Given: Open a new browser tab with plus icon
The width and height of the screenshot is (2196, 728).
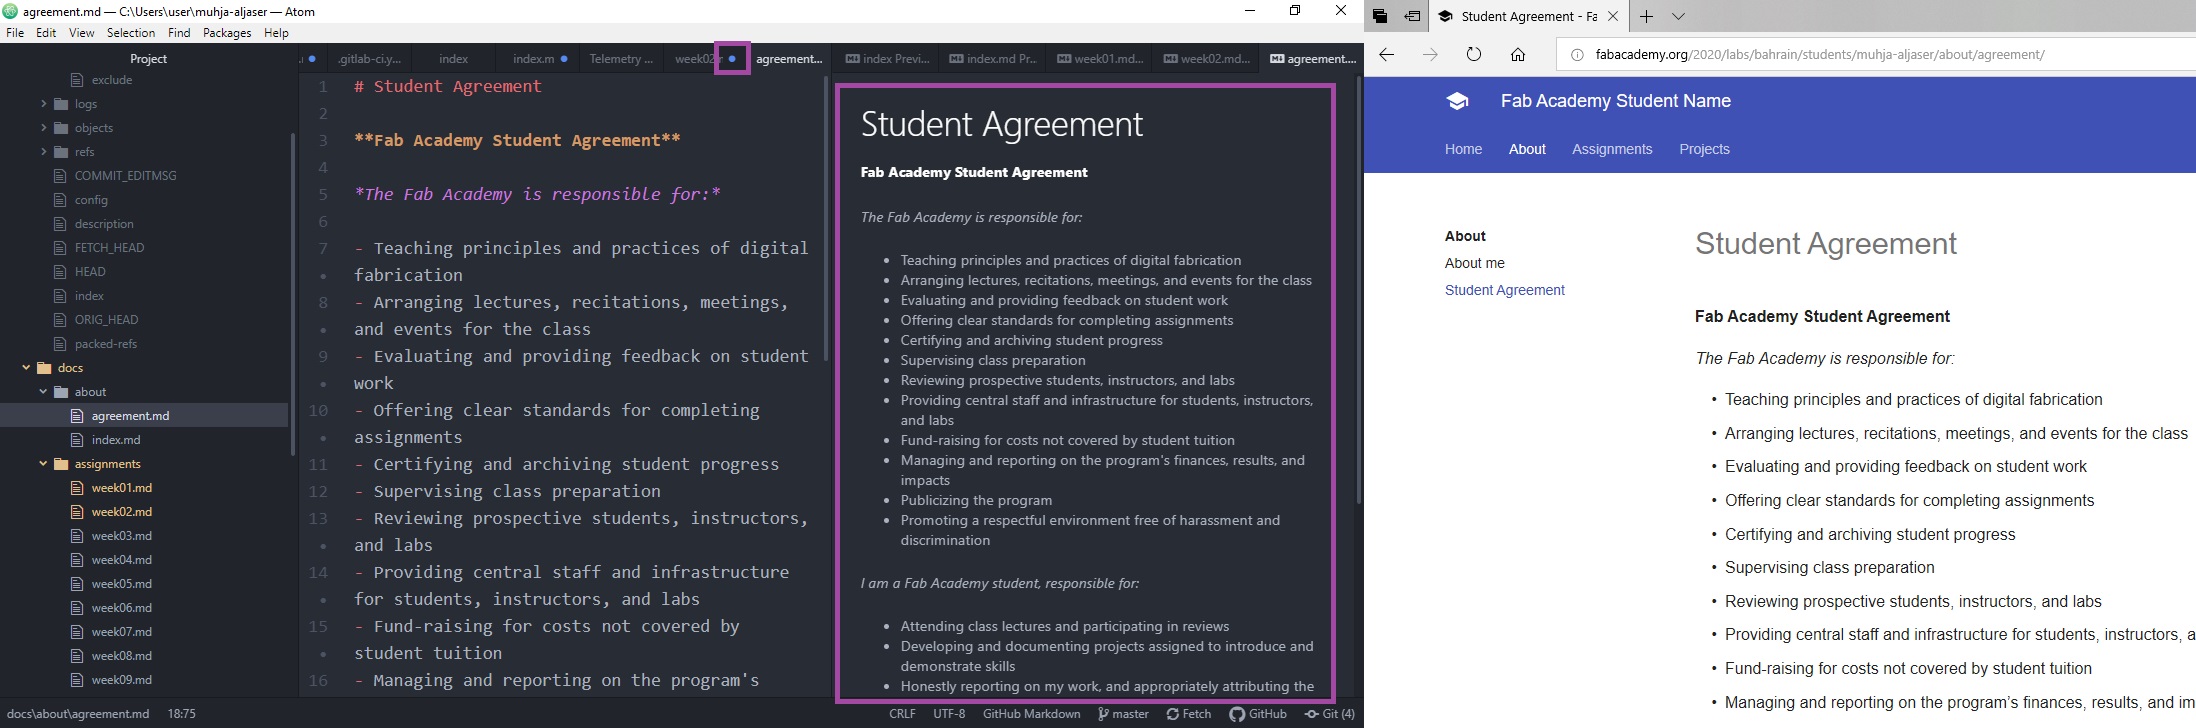Looking at the screenshot, I should coord(1646,16).
